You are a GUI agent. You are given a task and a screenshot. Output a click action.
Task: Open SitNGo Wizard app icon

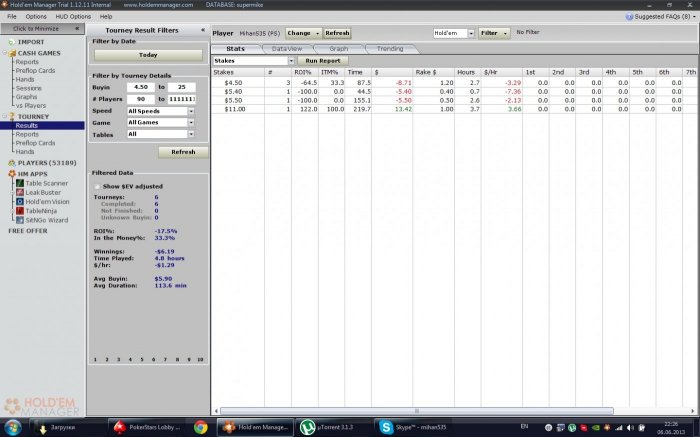pyautogui.click(x=20, y=220)
